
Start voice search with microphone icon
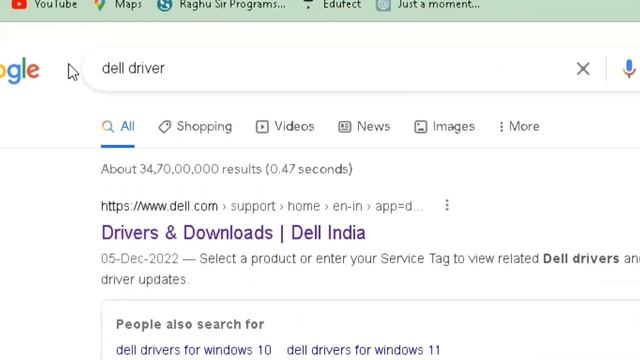click(x=629, y=69)
